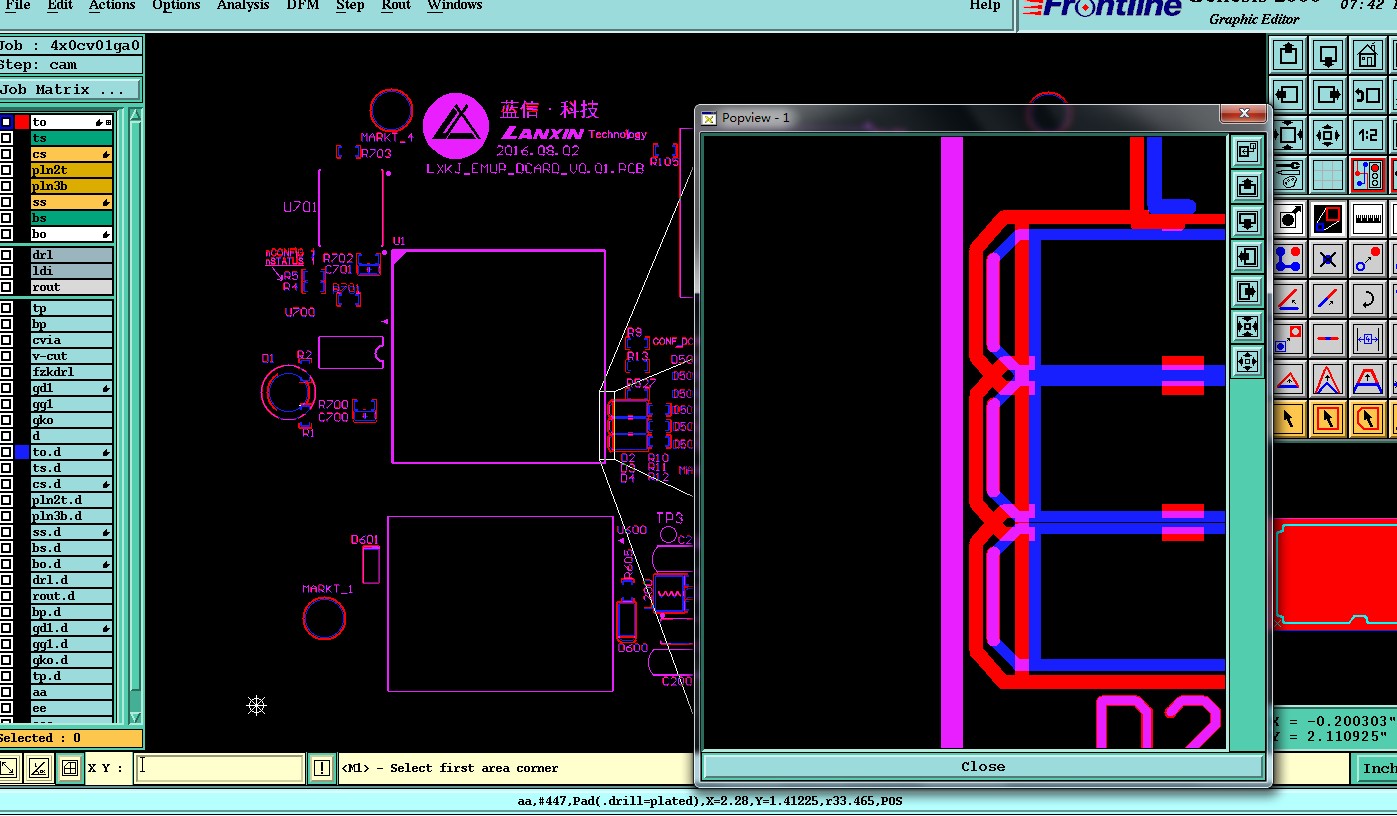
Task: Select the layer named ldi
Action: (x=71, y=271)
